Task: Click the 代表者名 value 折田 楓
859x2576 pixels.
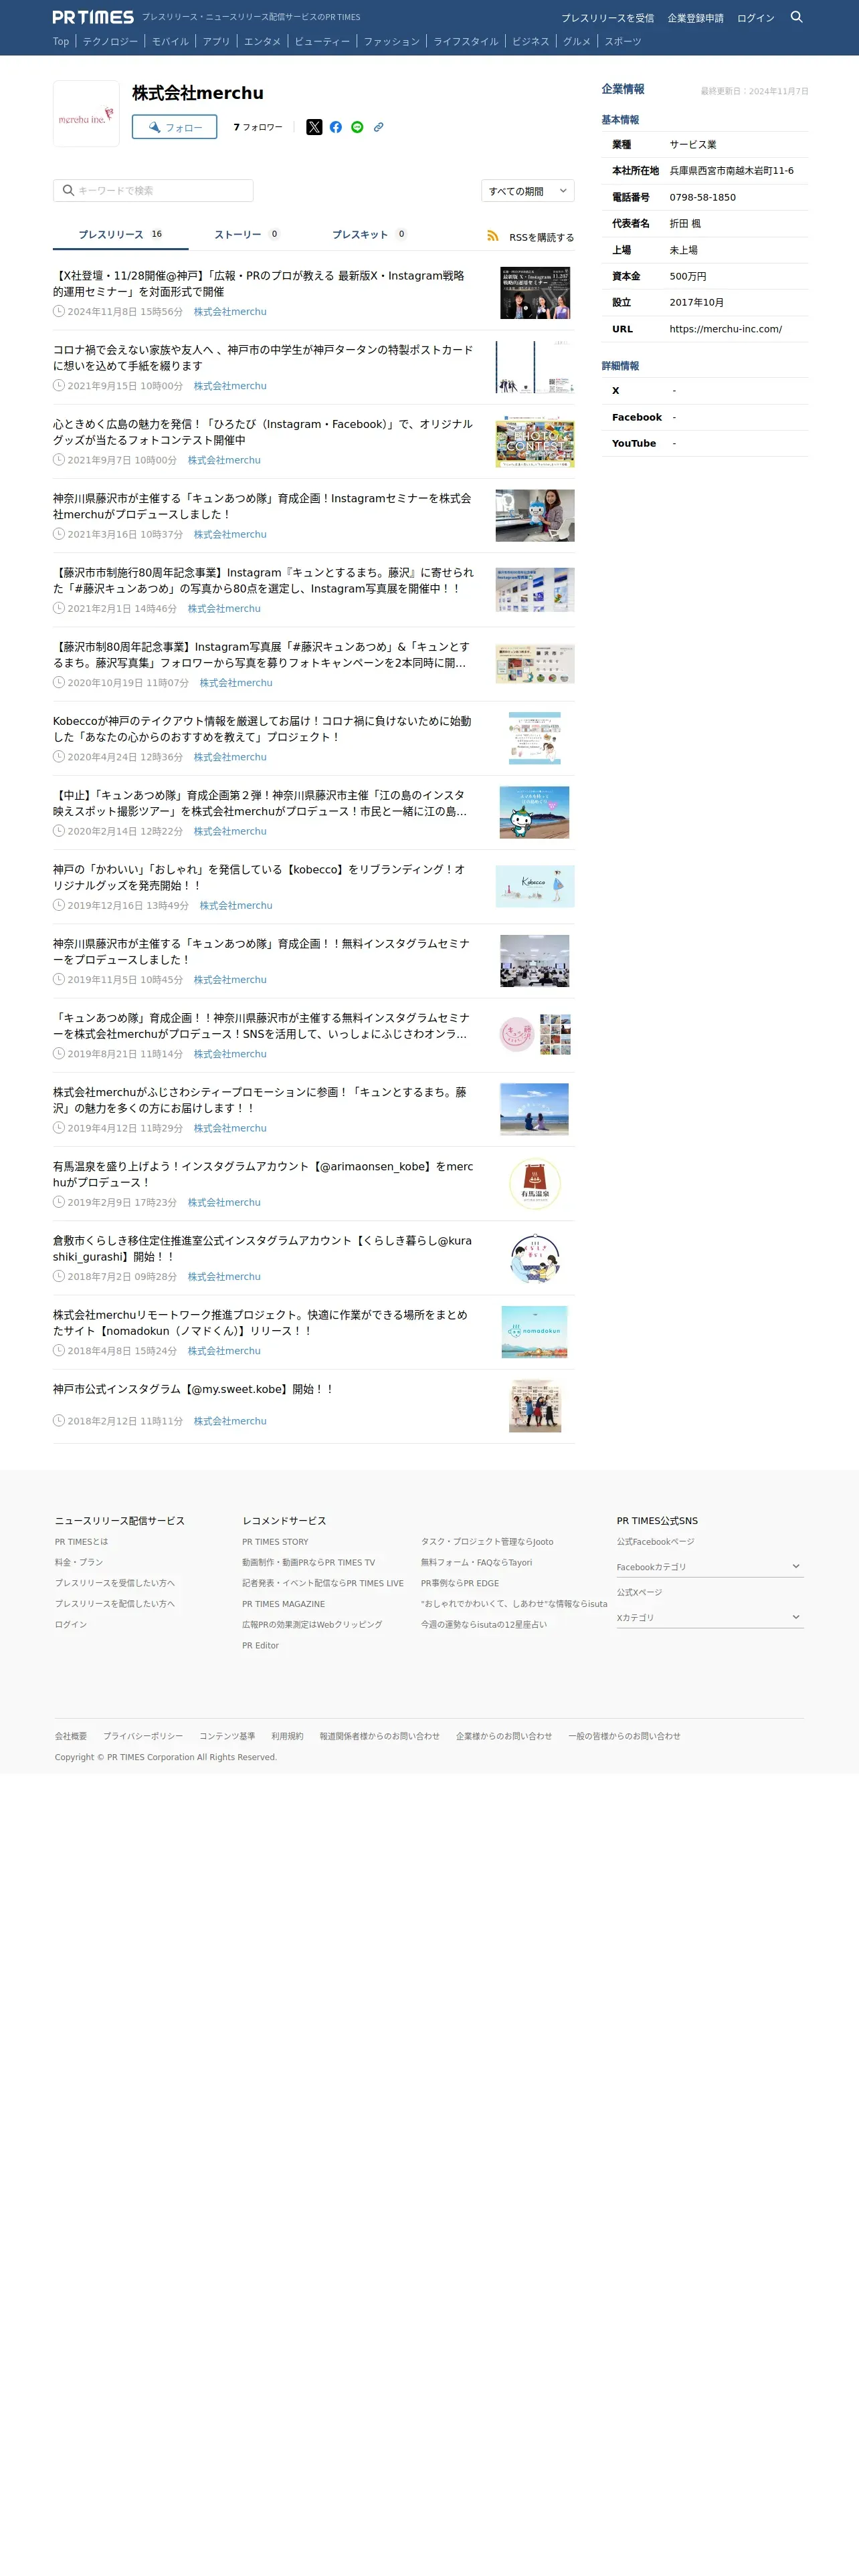Action: (x=685, y=224)
